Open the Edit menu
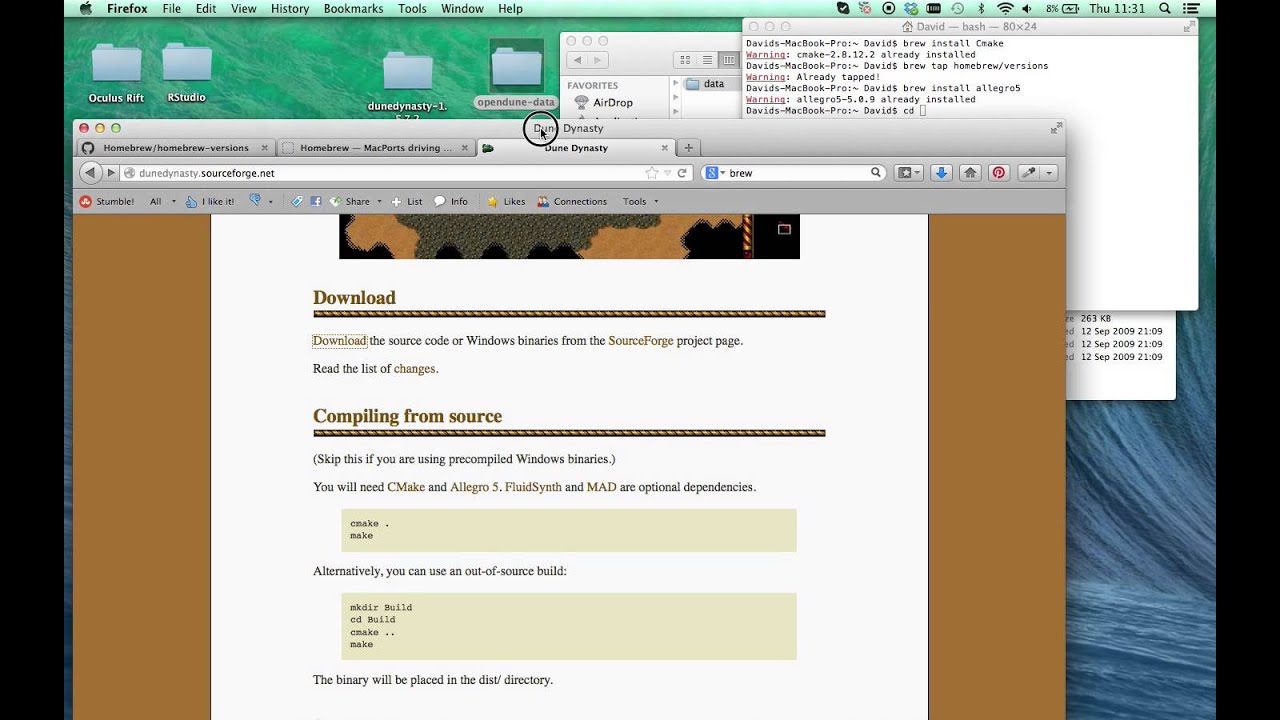 coord(206,9)
